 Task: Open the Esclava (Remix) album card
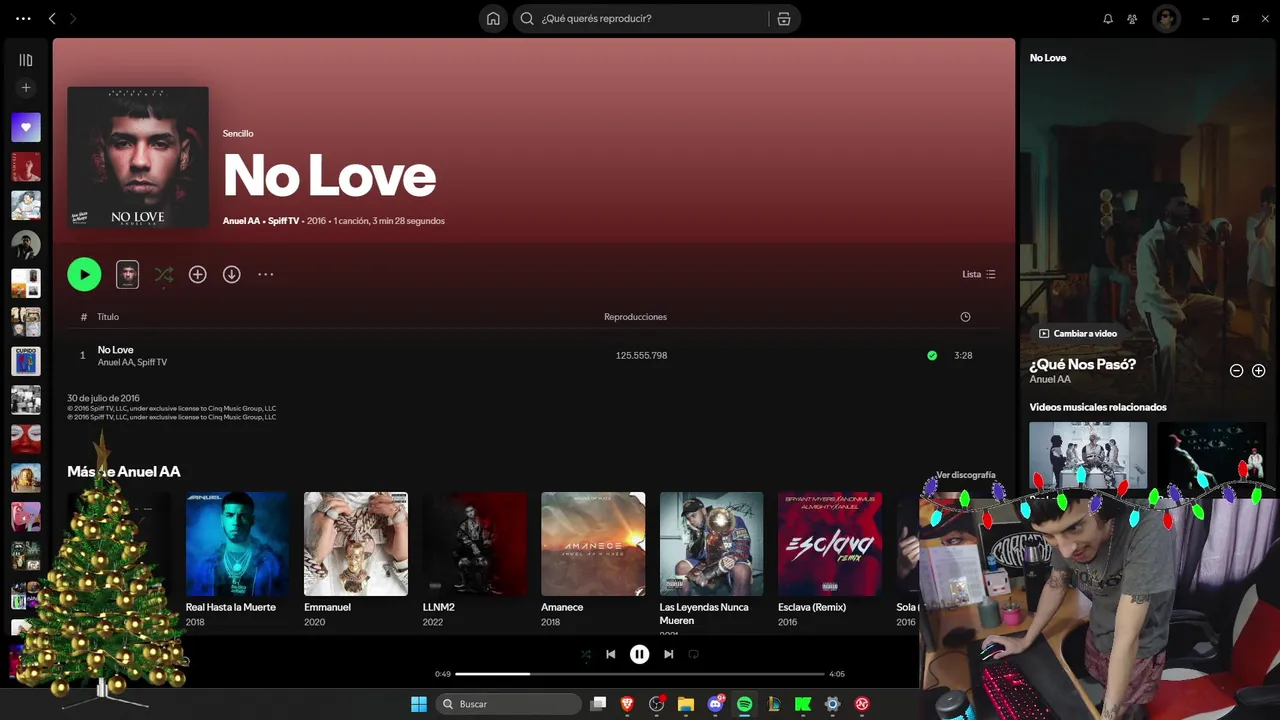point(830,560)
